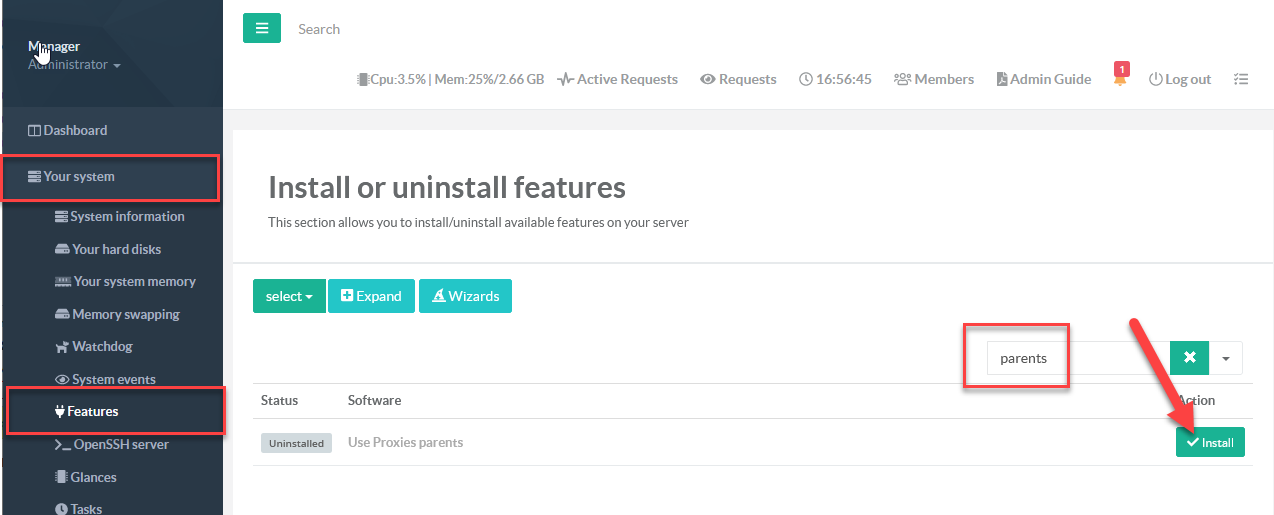Click the green hamburger menu toggle button
The width and height of the screenshot is (1274, 515).
tap(261, 28)
